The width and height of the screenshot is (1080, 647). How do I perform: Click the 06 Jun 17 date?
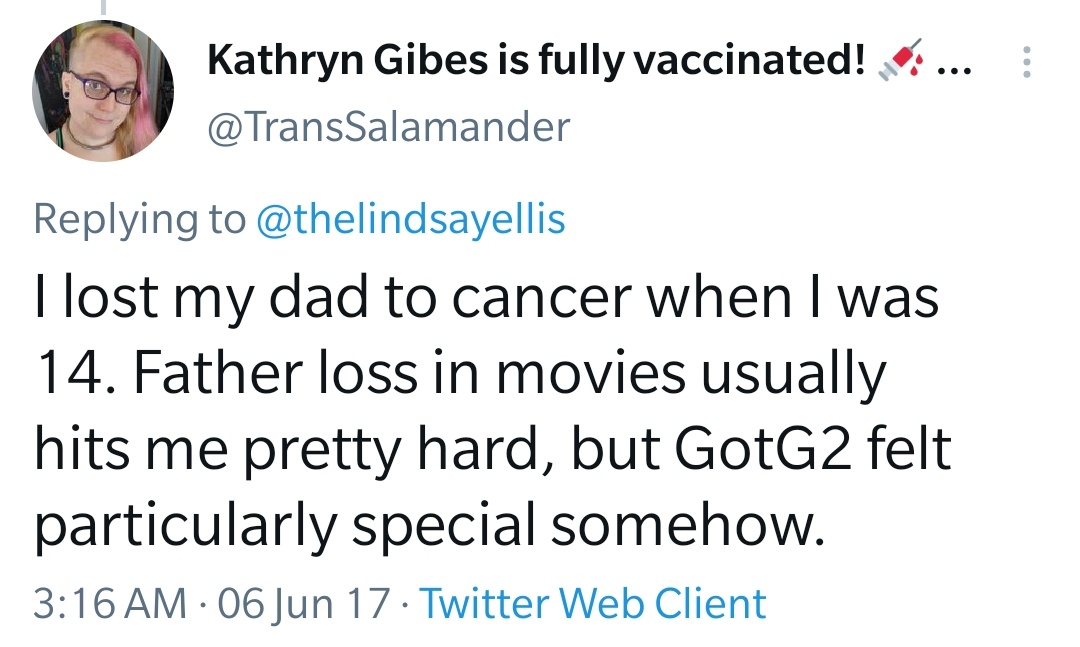(304, 604)
